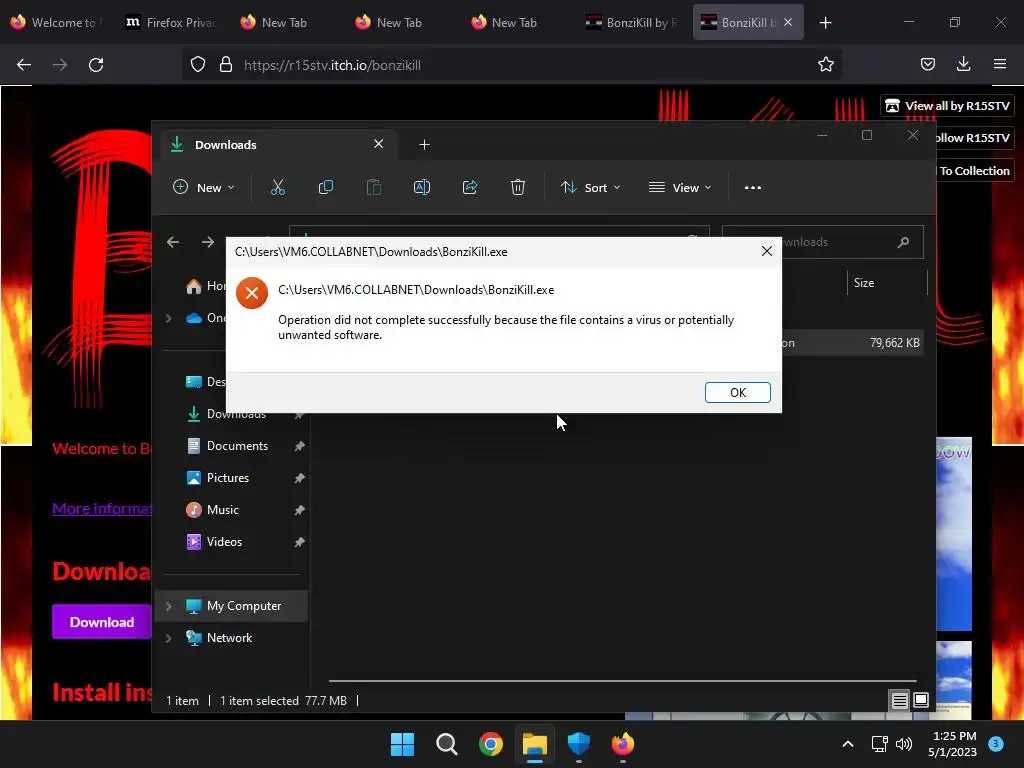This screenshot has width=1024, height=768.
Task: Click the purple Download button on itch page
Action: (x=102, y=622)
